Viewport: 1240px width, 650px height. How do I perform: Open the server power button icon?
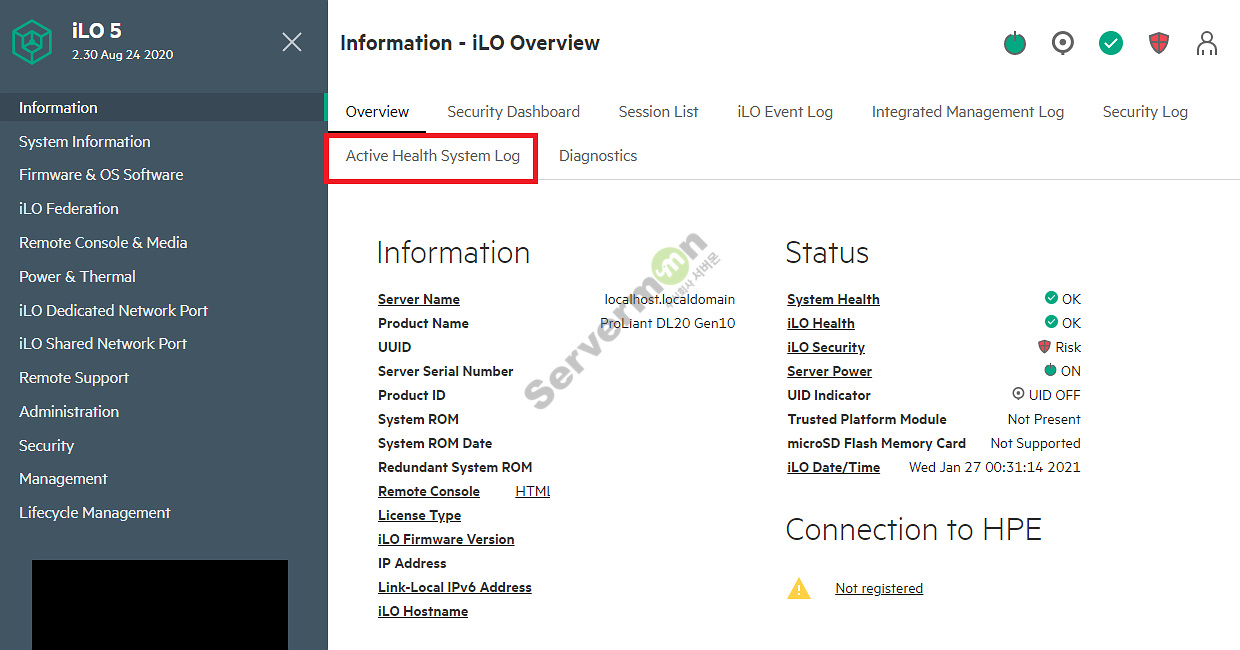1015,43
